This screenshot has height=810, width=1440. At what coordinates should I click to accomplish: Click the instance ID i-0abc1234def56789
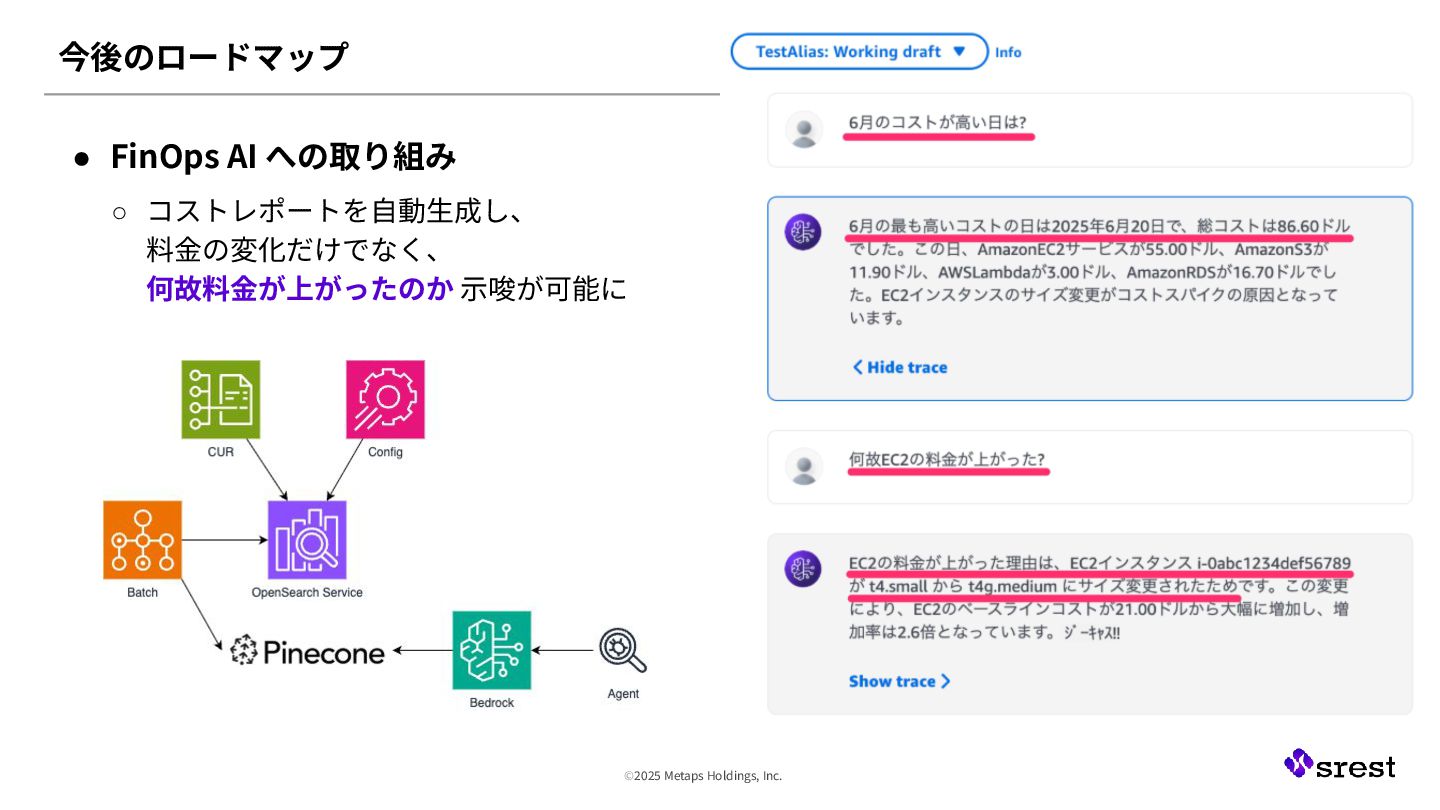point(1275,562)
